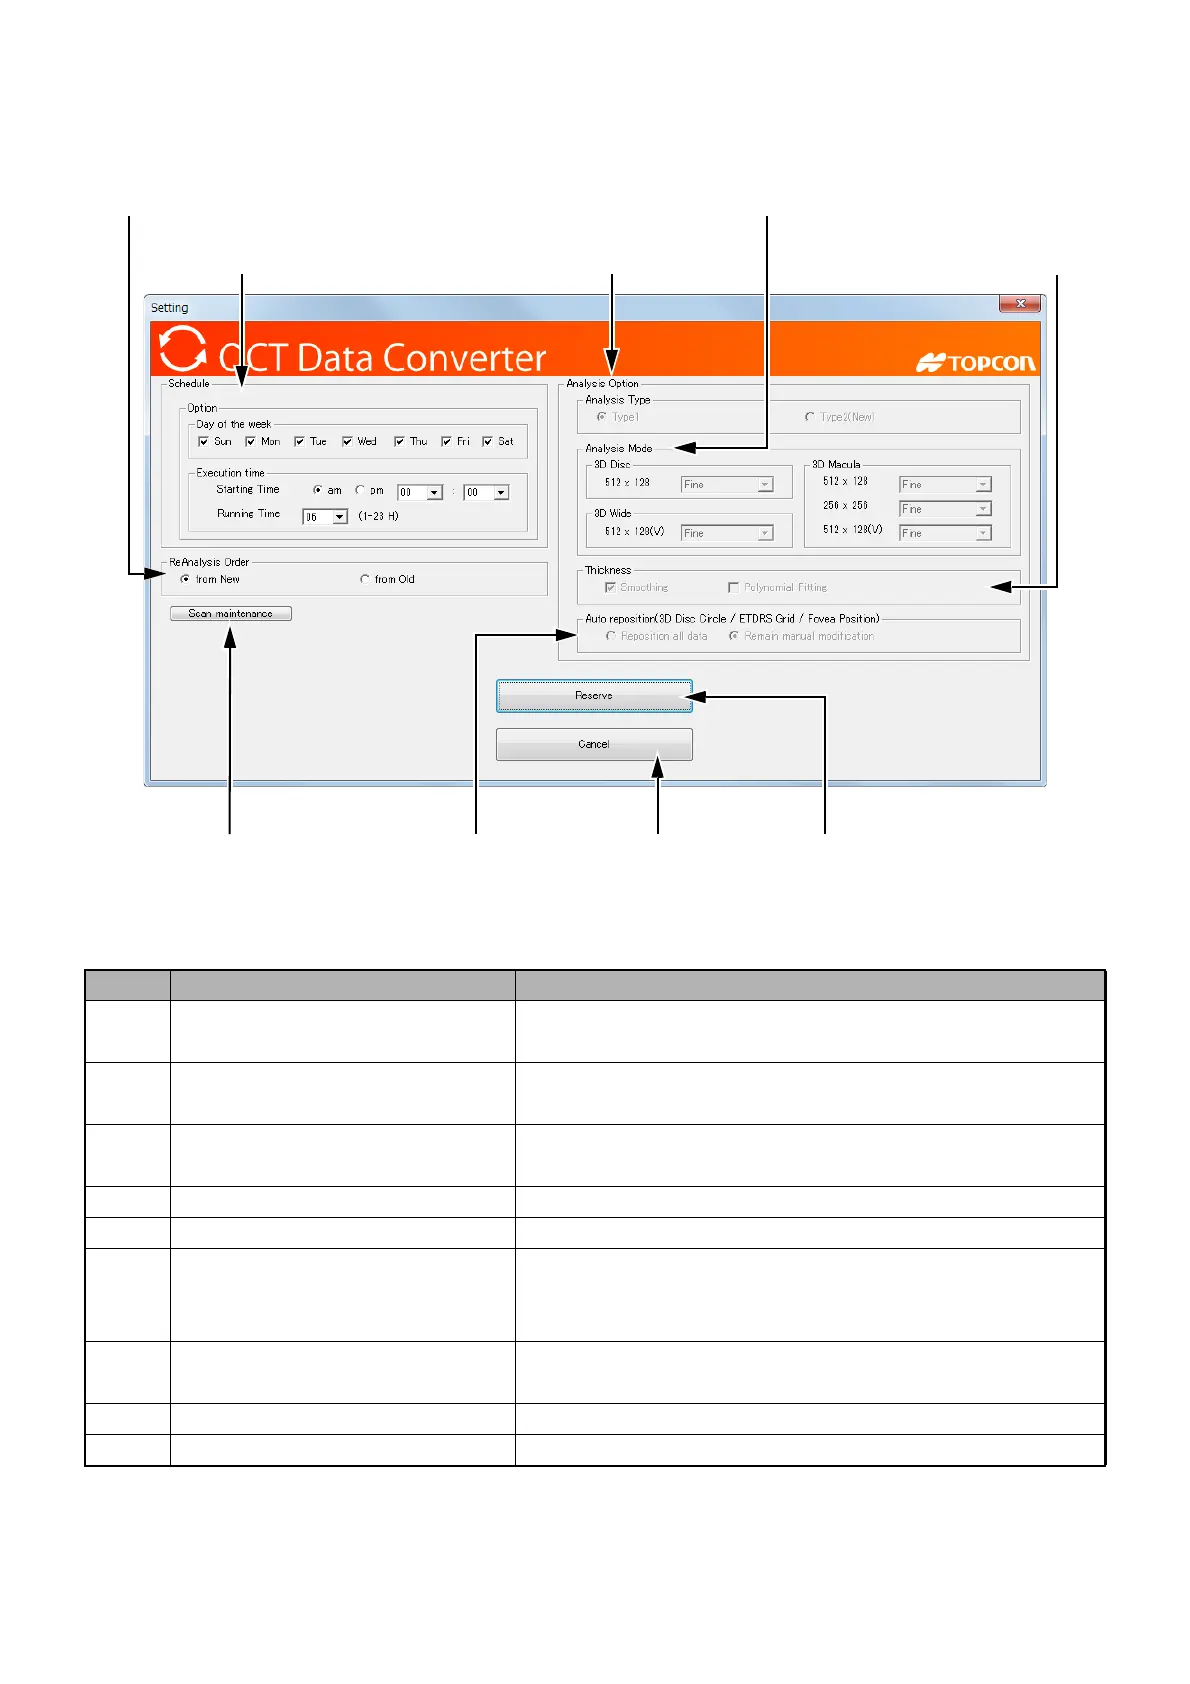The height and width of the screenshot is (1684, 1190).
Task: Click the Reserve button
Action: coord(594,696)
